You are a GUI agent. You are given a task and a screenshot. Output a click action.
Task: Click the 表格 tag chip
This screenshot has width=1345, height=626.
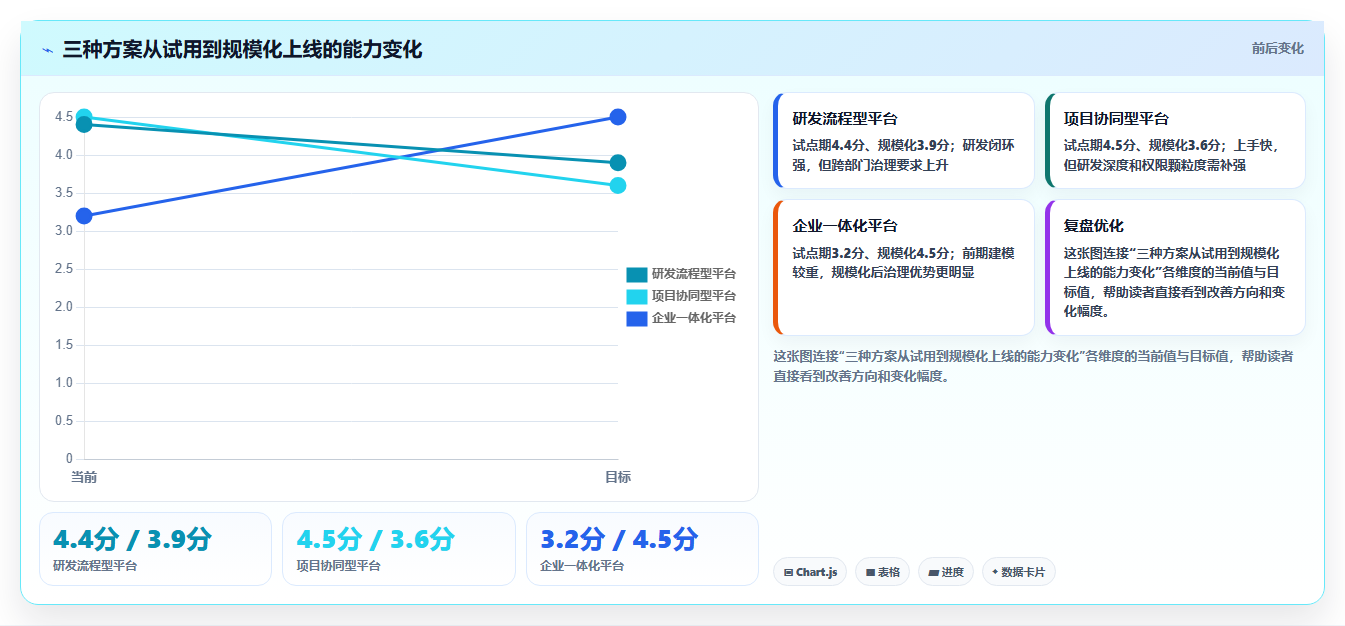coord(882,572)
